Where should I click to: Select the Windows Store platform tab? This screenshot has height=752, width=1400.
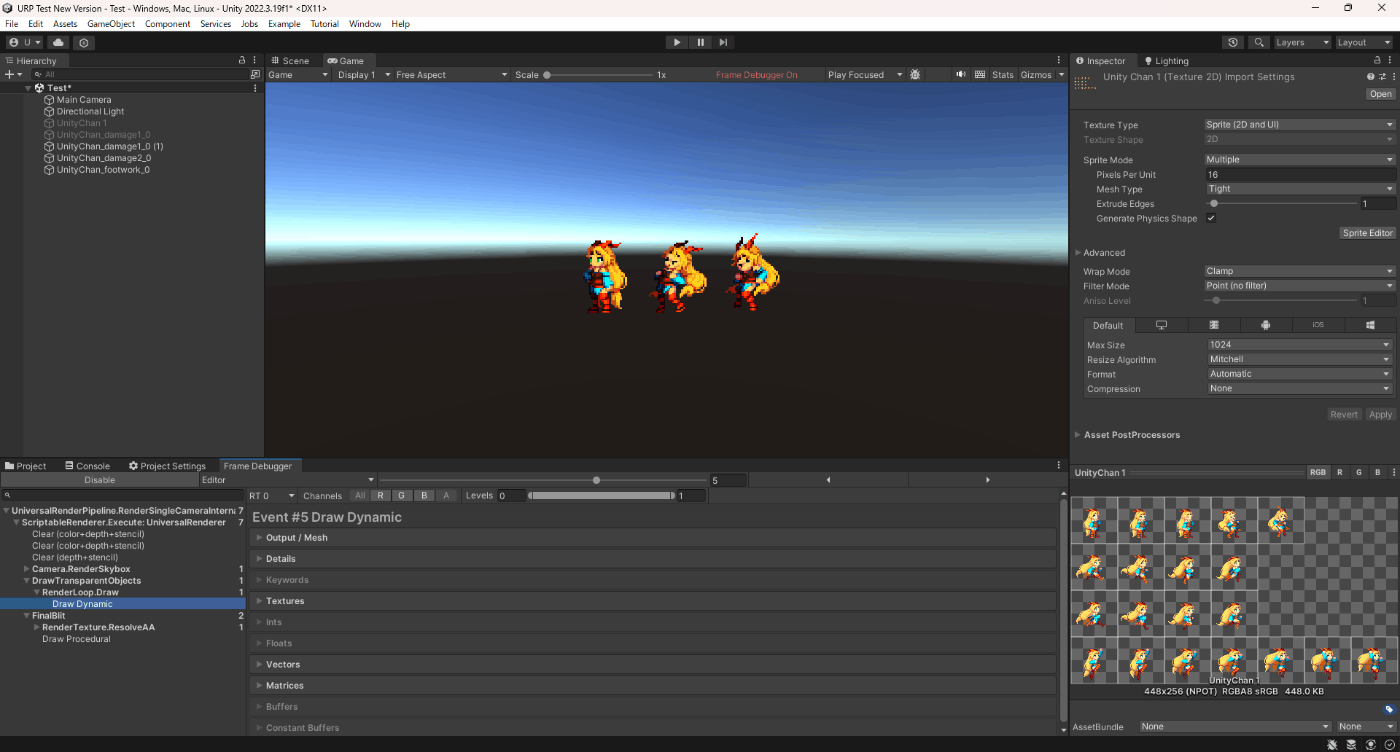tap(1369, 325)
